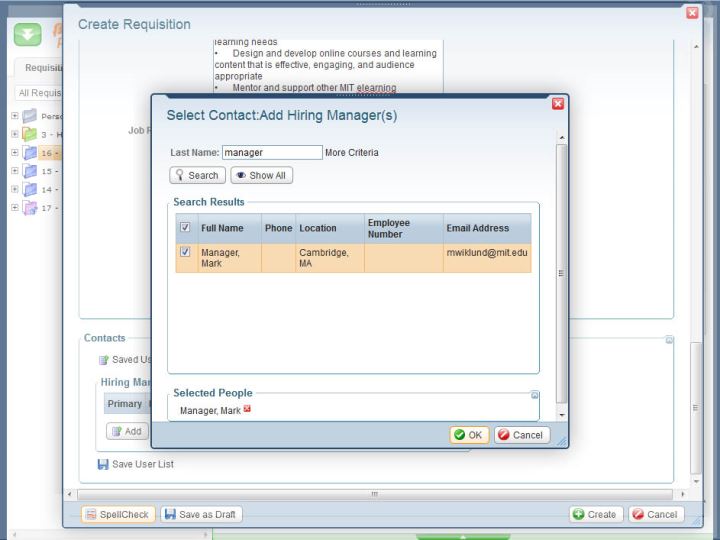Screen dimensions: 720x540
Task: Click the Last Name input field
Action: tap(271, 153)
